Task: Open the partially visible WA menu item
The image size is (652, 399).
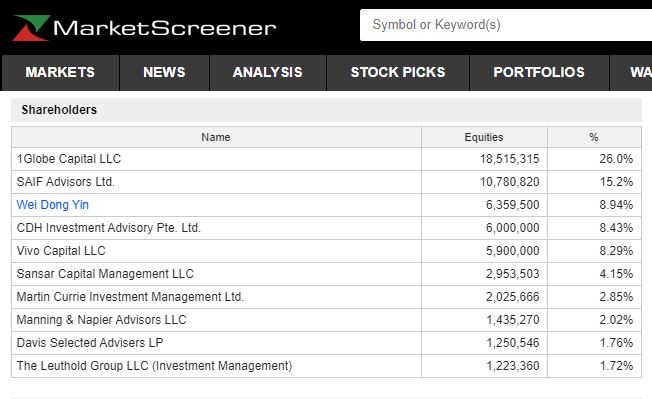Action: pyautogui.click(x=631, y=72)
